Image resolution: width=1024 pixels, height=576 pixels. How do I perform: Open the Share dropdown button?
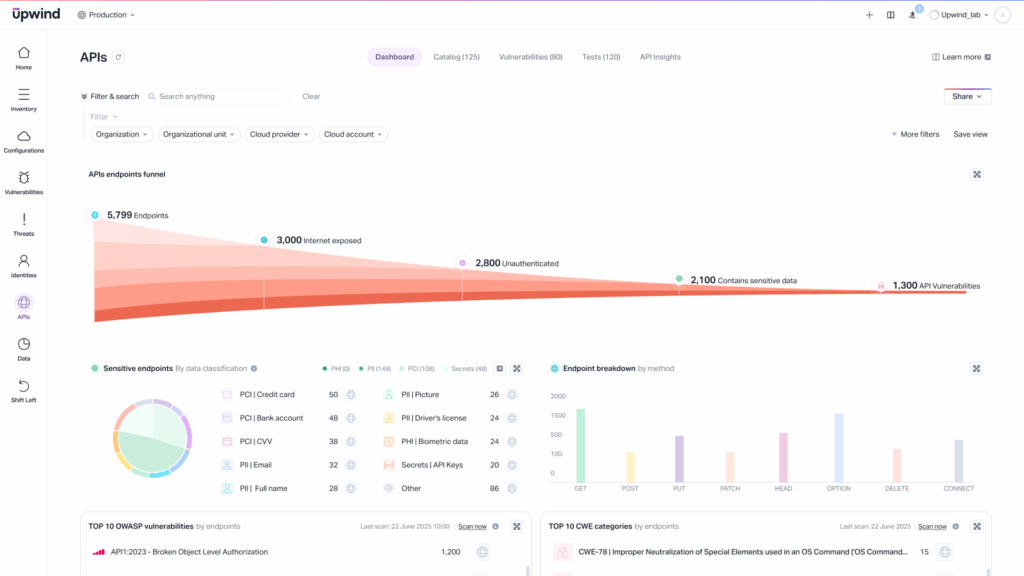tap(967, 97)
